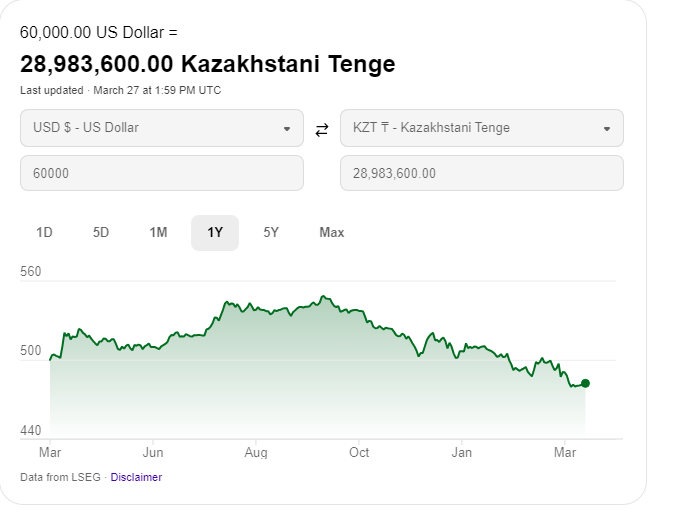Open the KZT target currency dropdown arrow
The image size is (674, 512).
pos(607,129)
